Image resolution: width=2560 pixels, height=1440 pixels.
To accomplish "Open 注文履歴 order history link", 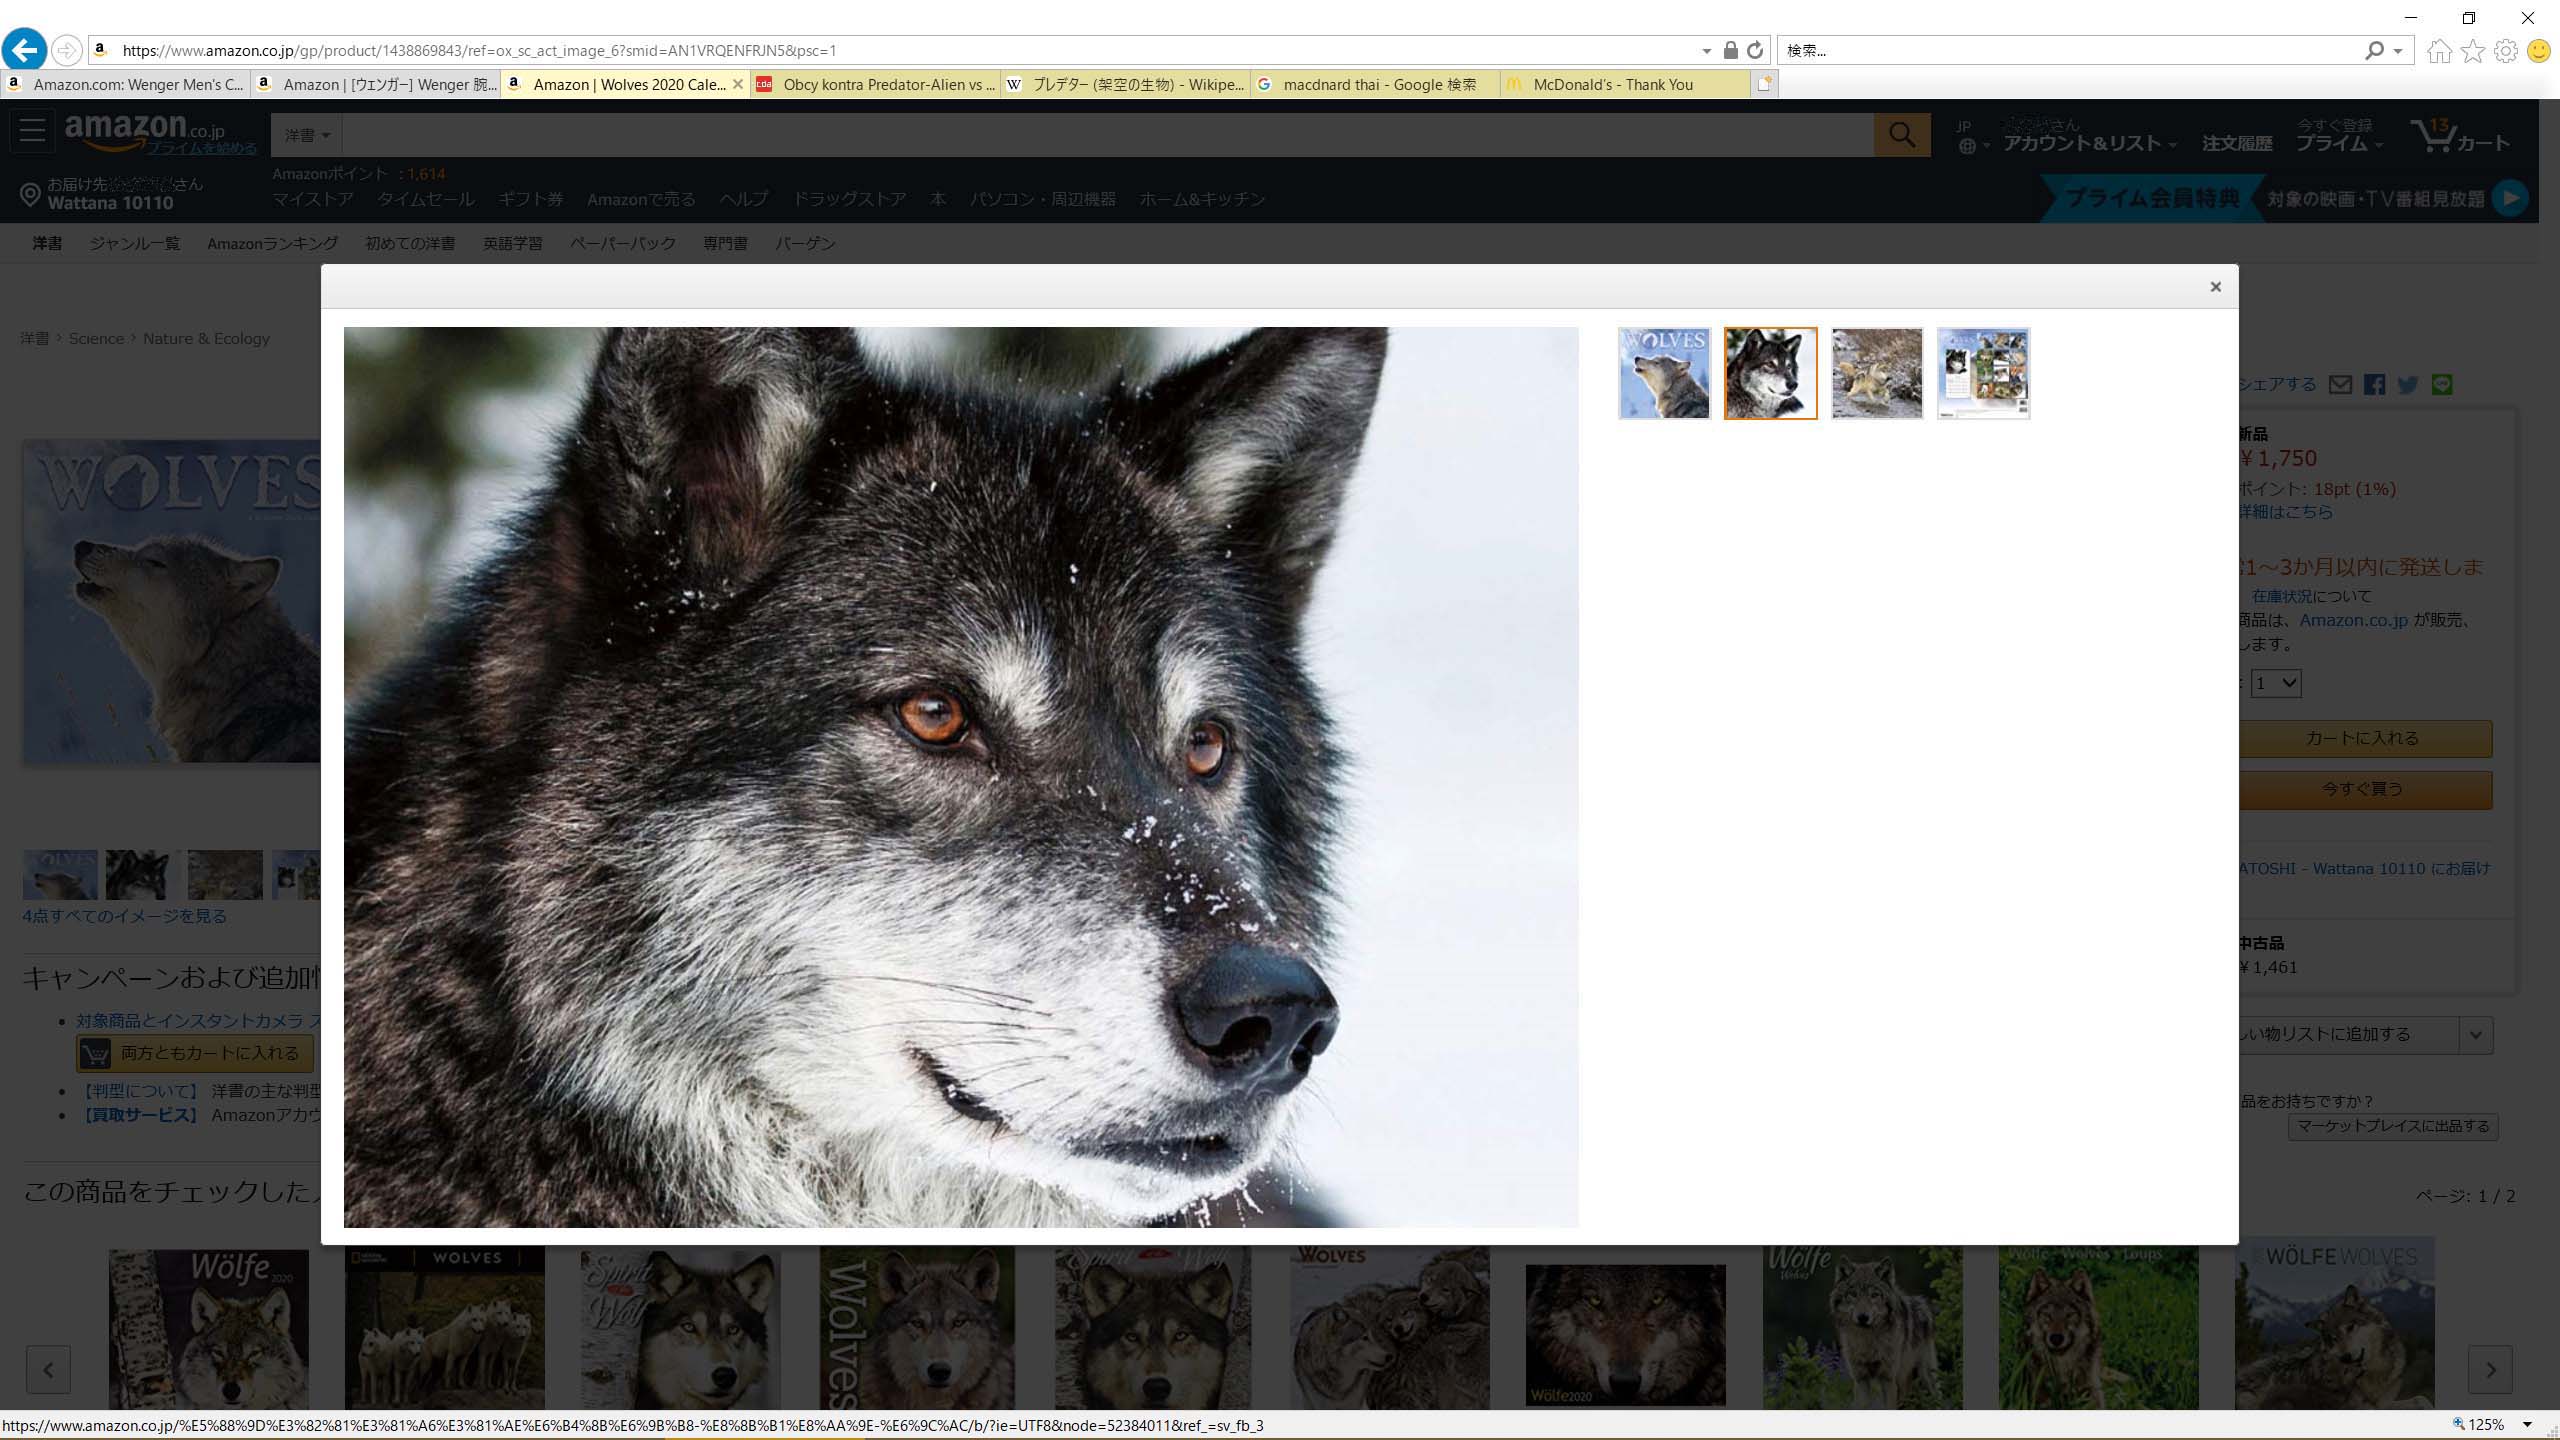I will 2237,143.
